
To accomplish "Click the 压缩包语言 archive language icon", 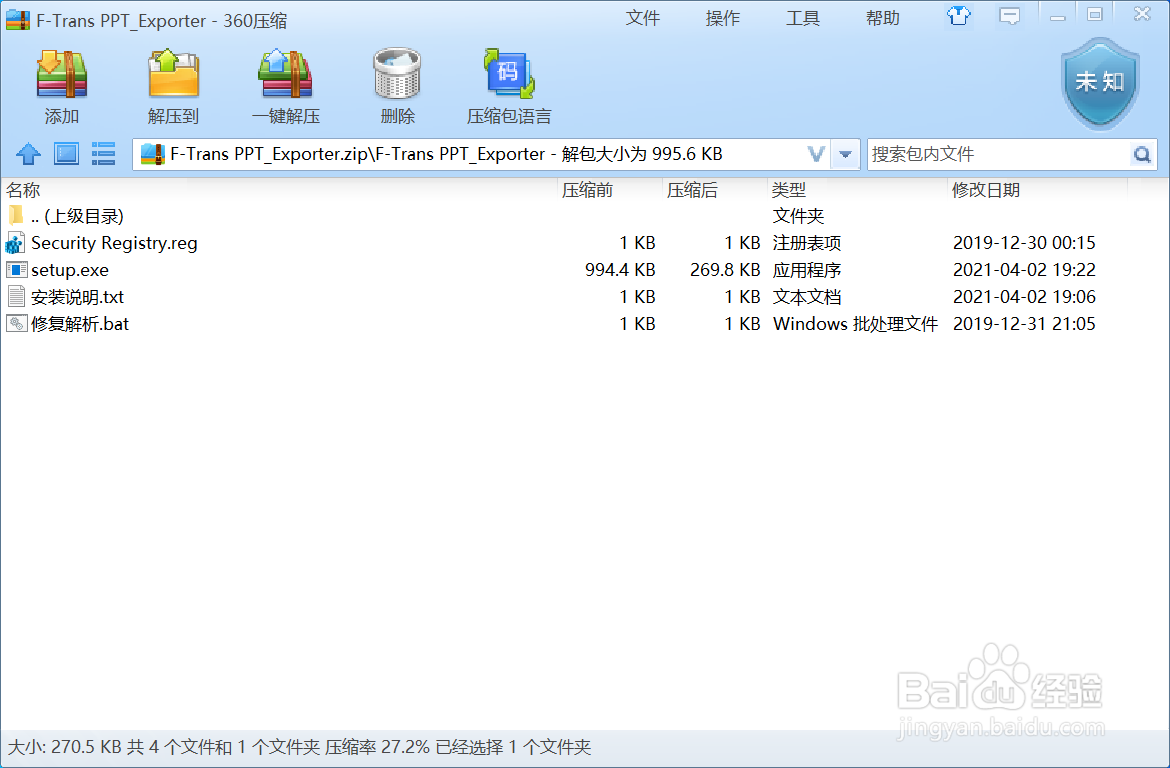I will click(510, 73).
